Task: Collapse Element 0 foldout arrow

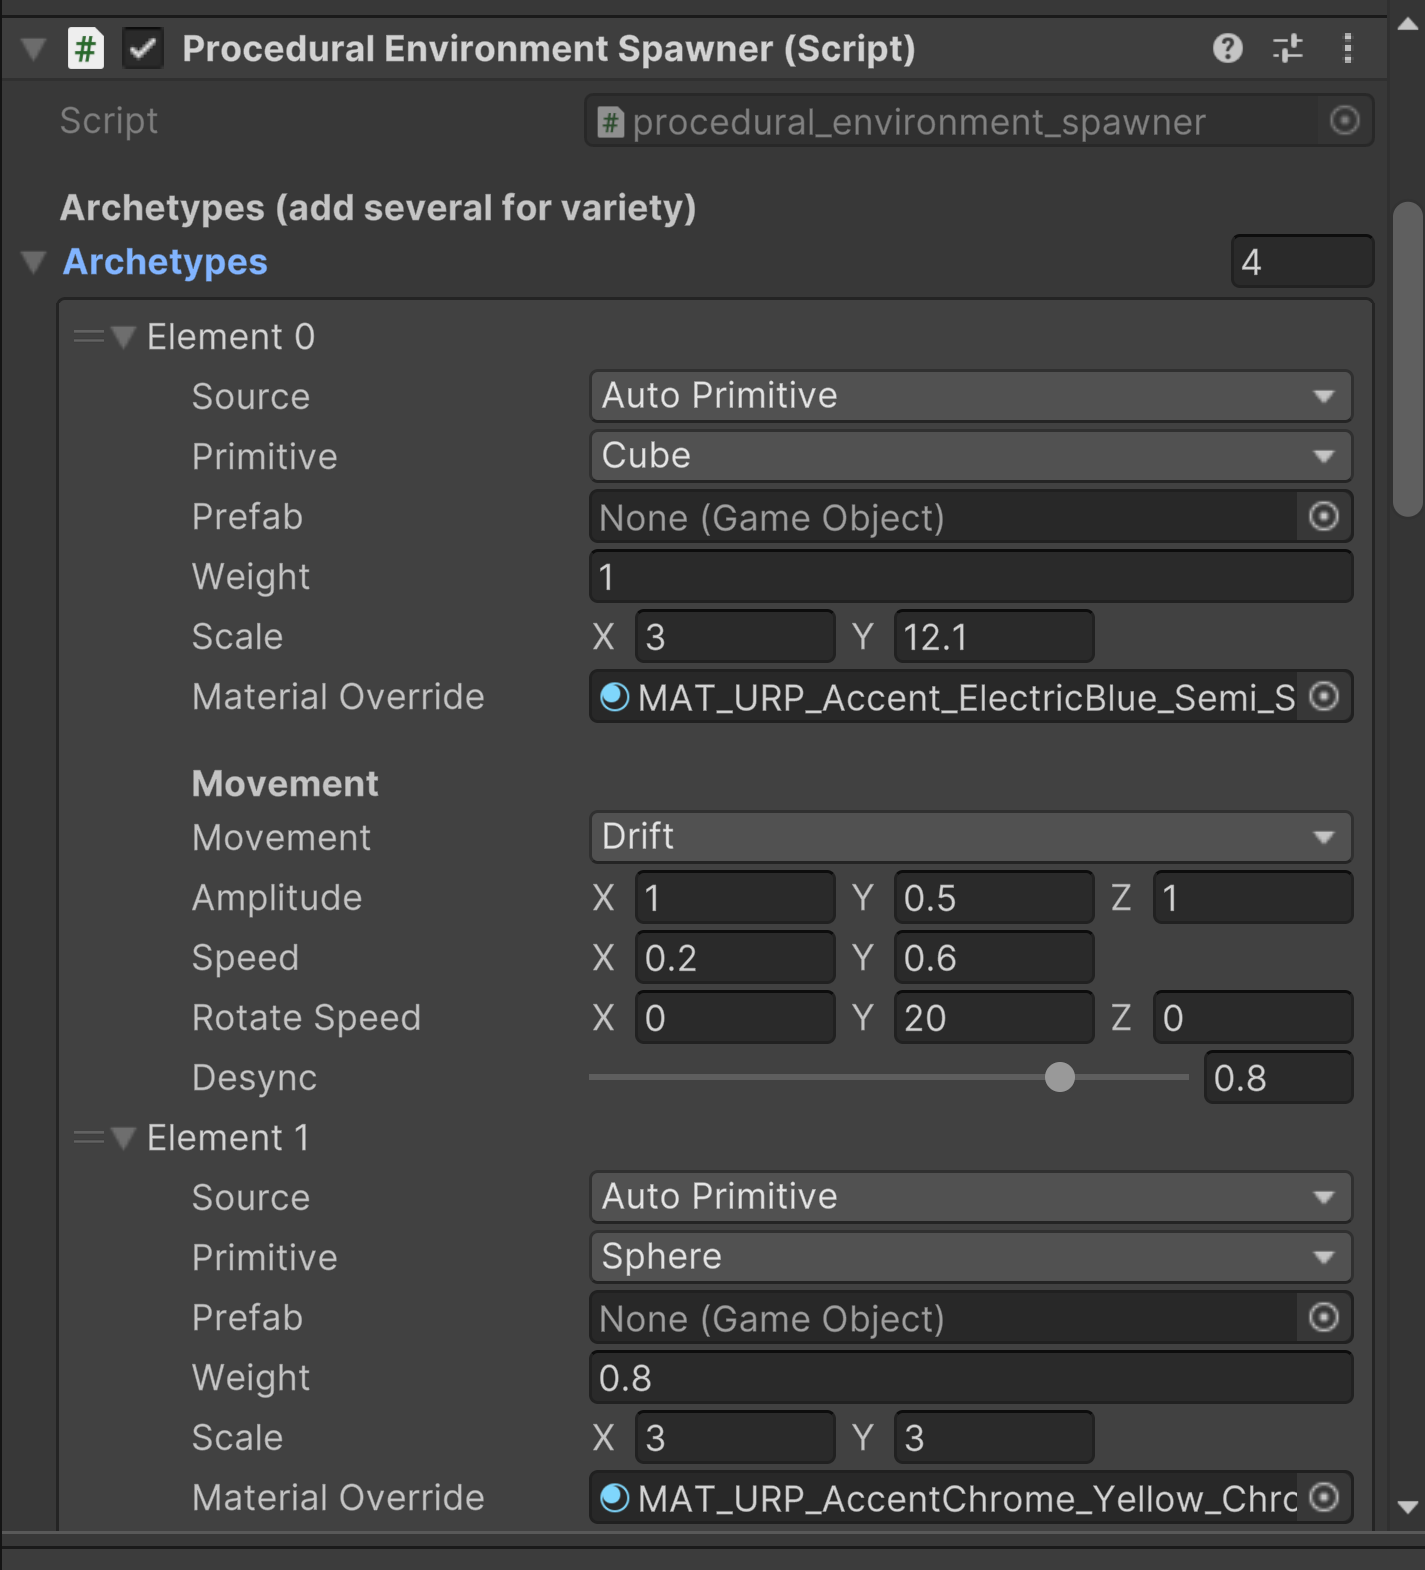Action: point(123,337)
